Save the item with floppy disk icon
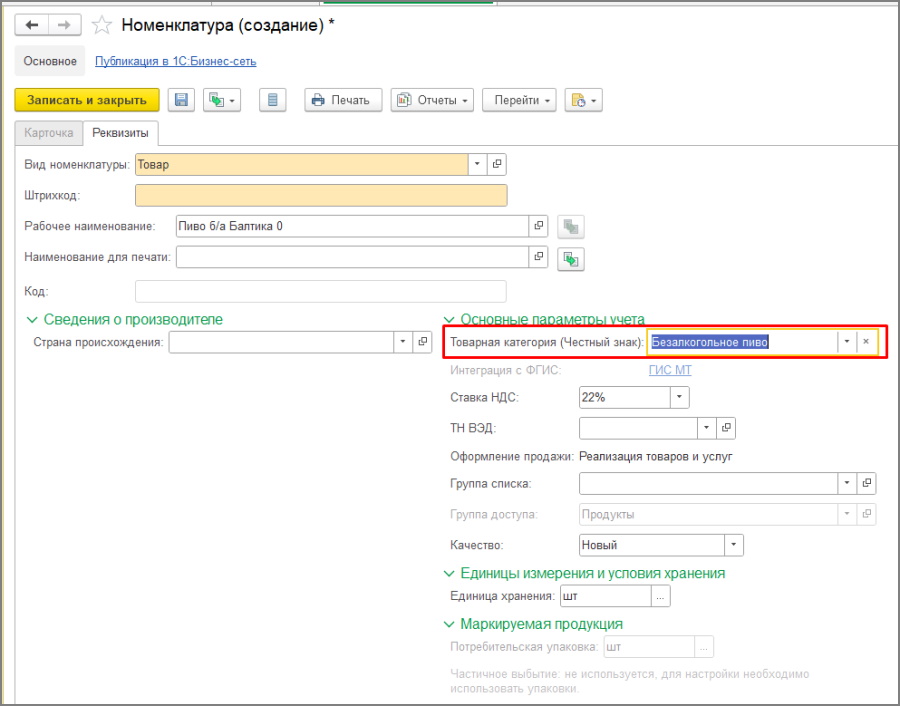Screen dimensions: 900x706 tap(181, 100)
